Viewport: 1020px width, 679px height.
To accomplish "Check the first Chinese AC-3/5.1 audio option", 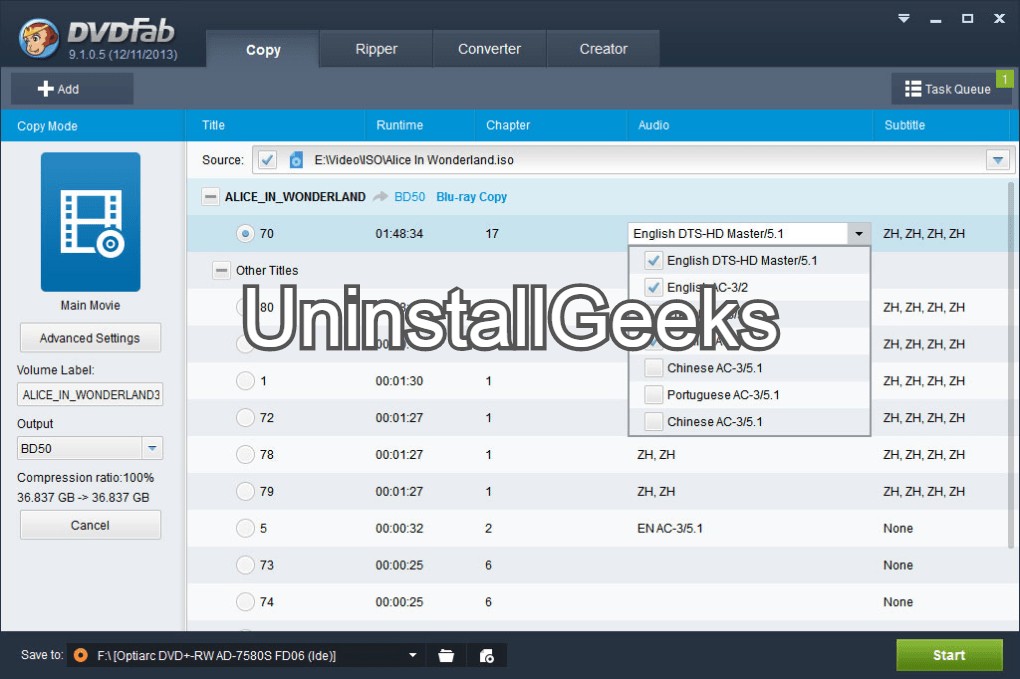I will [x=653, y=367].
